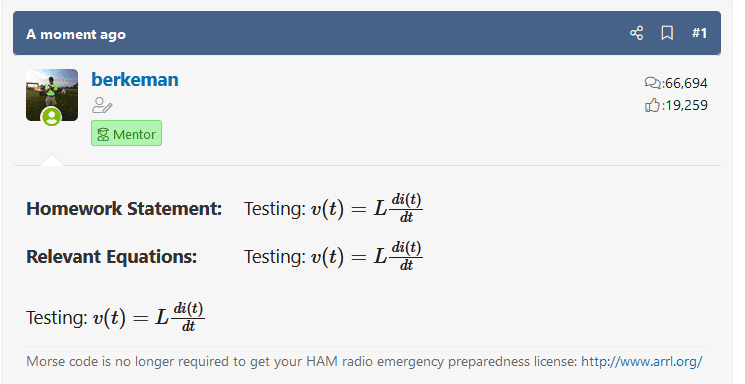The height and width of the screenshot is (384, 745).
Task: Click the green online status badge on avatar
Action: tap(51, 116)
